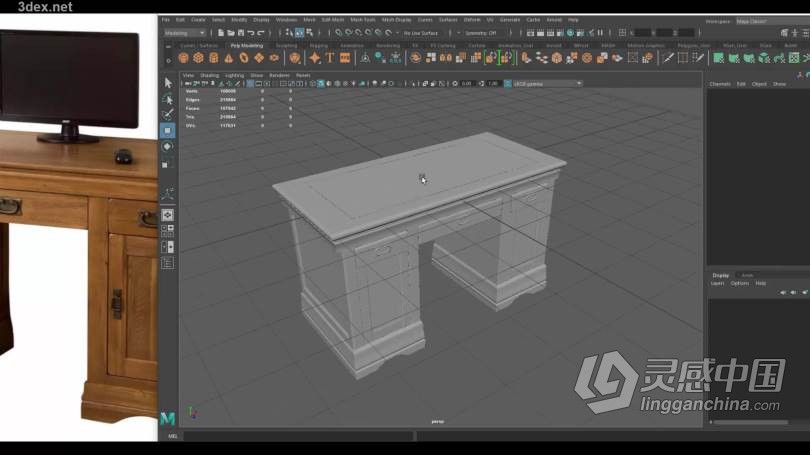Screen dimensions: 810x455
Task: Click the exposure value field 0.00
Action: pos(466,83)
